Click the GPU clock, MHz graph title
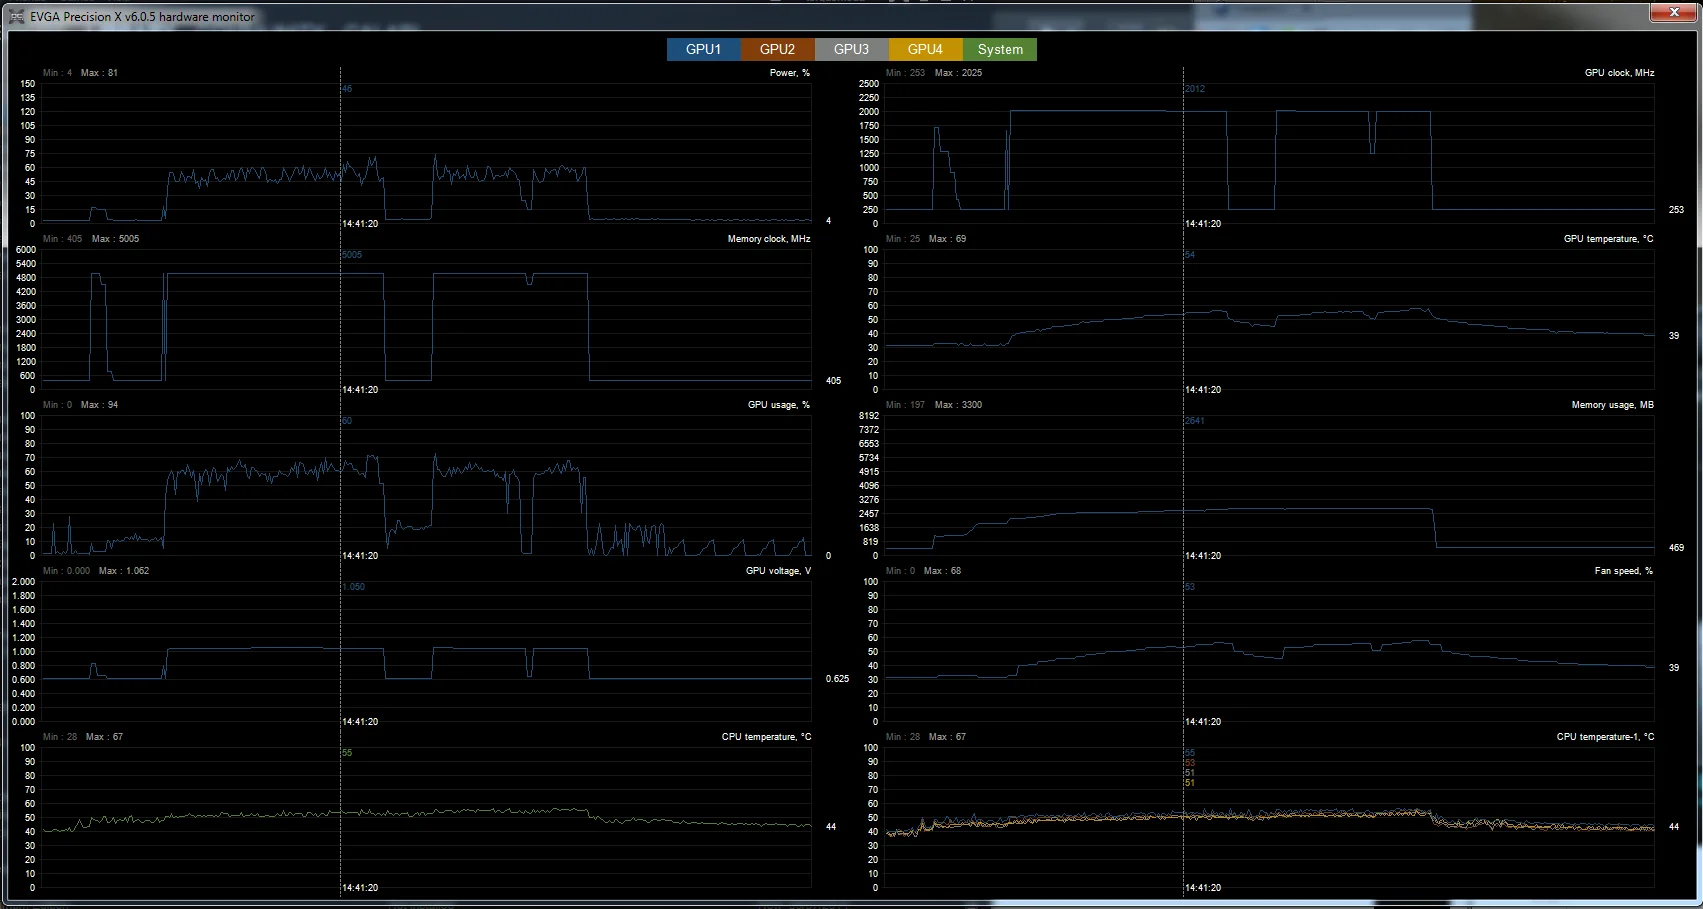 [1620, 73]
